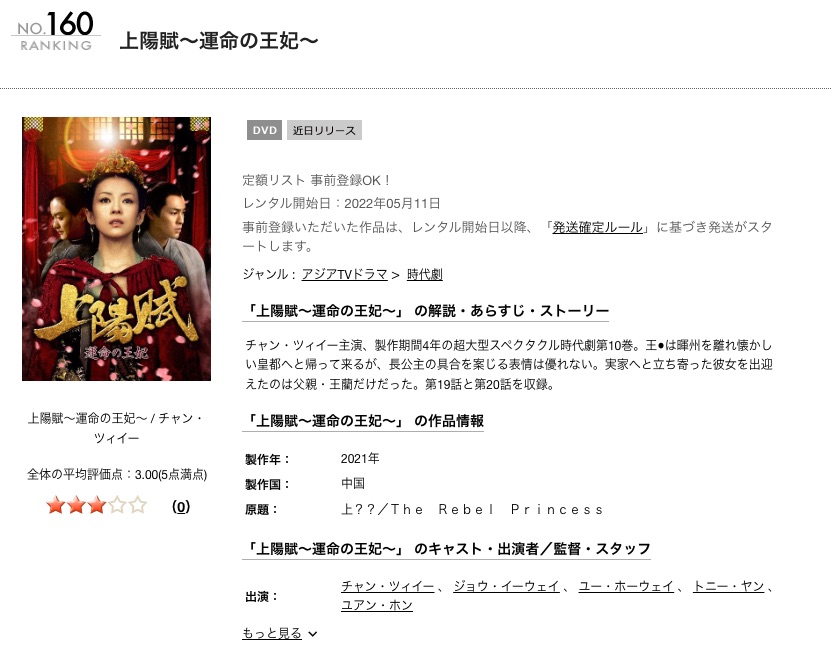This screenshot has height=654, width=831.
Task: Click the 近日リリース badge
Action: click(324, 130)
